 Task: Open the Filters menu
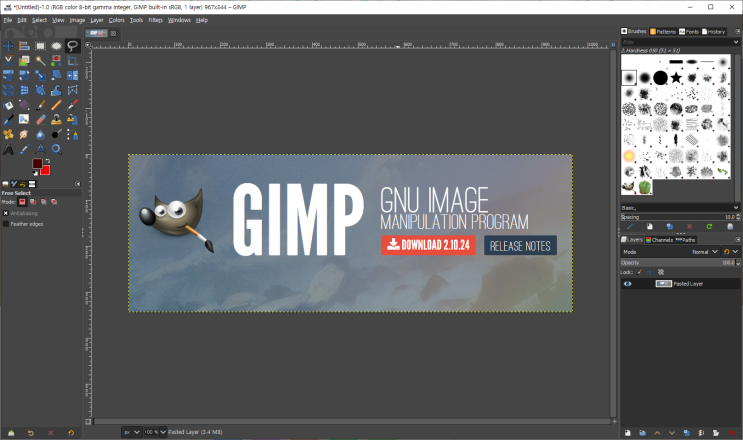(155, 20)
